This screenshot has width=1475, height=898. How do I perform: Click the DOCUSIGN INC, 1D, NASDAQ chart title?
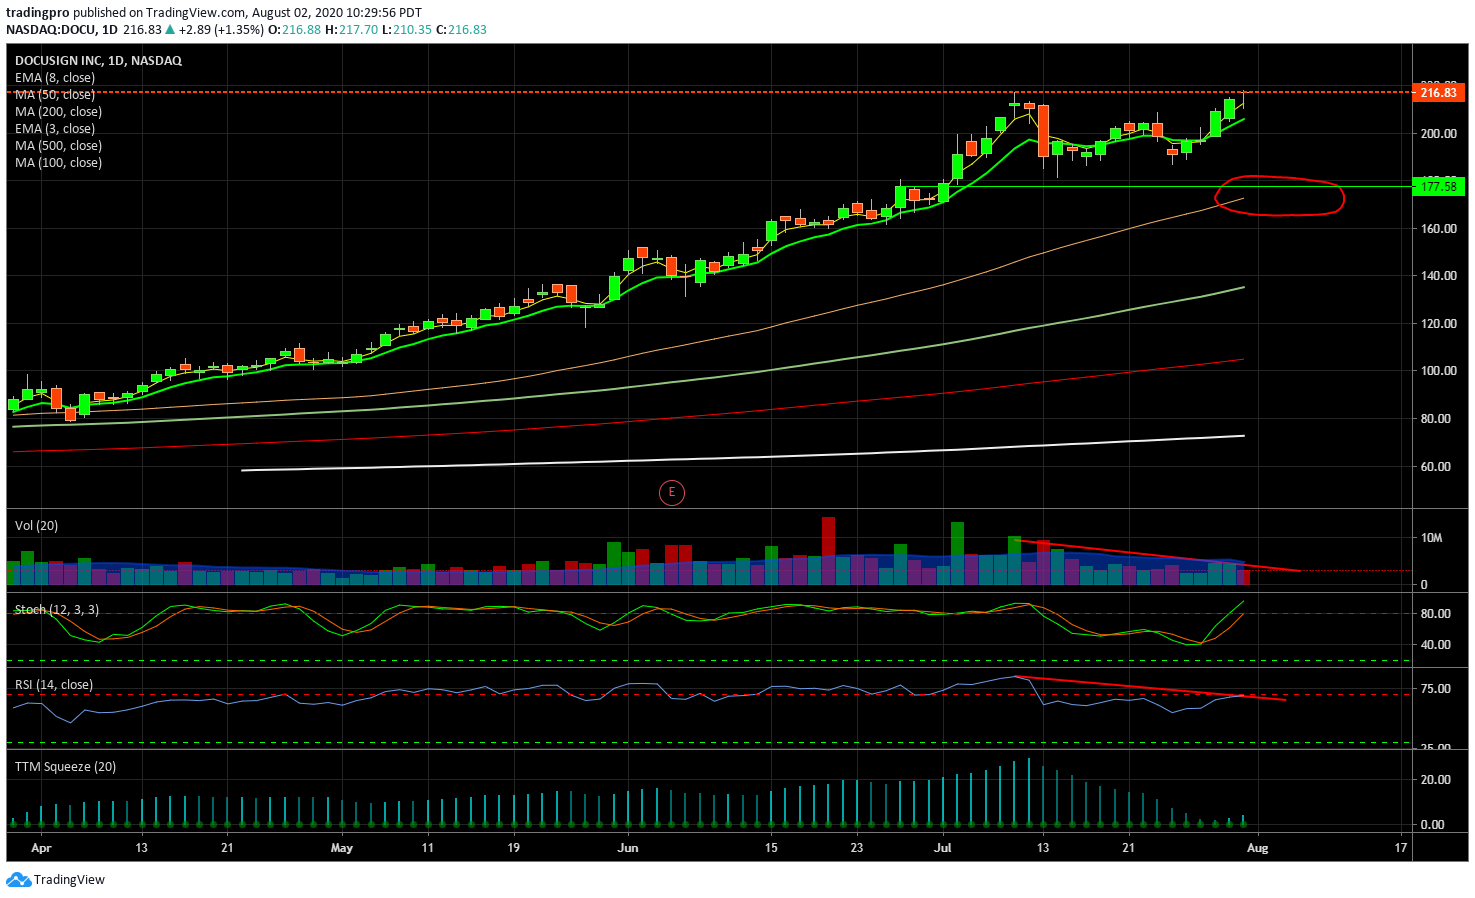(98, 60)
